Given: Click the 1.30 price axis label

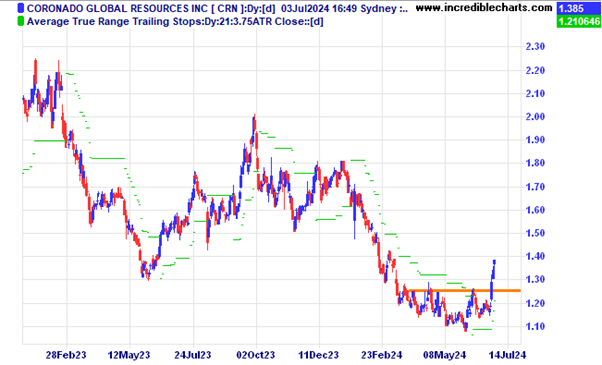Looking at the screenshot, I should pos(535,280).
